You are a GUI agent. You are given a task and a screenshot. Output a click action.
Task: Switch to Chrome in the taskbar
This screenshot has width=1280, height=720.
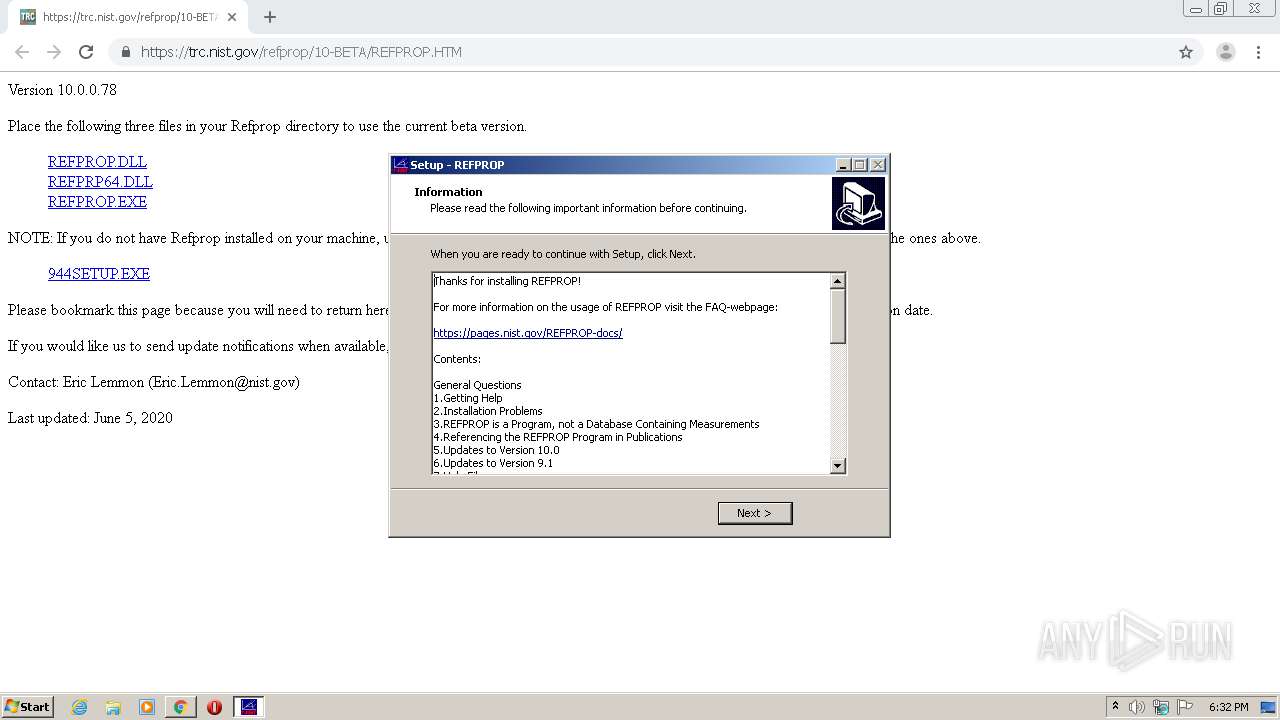pyautogui.click(x=180, y=707)
